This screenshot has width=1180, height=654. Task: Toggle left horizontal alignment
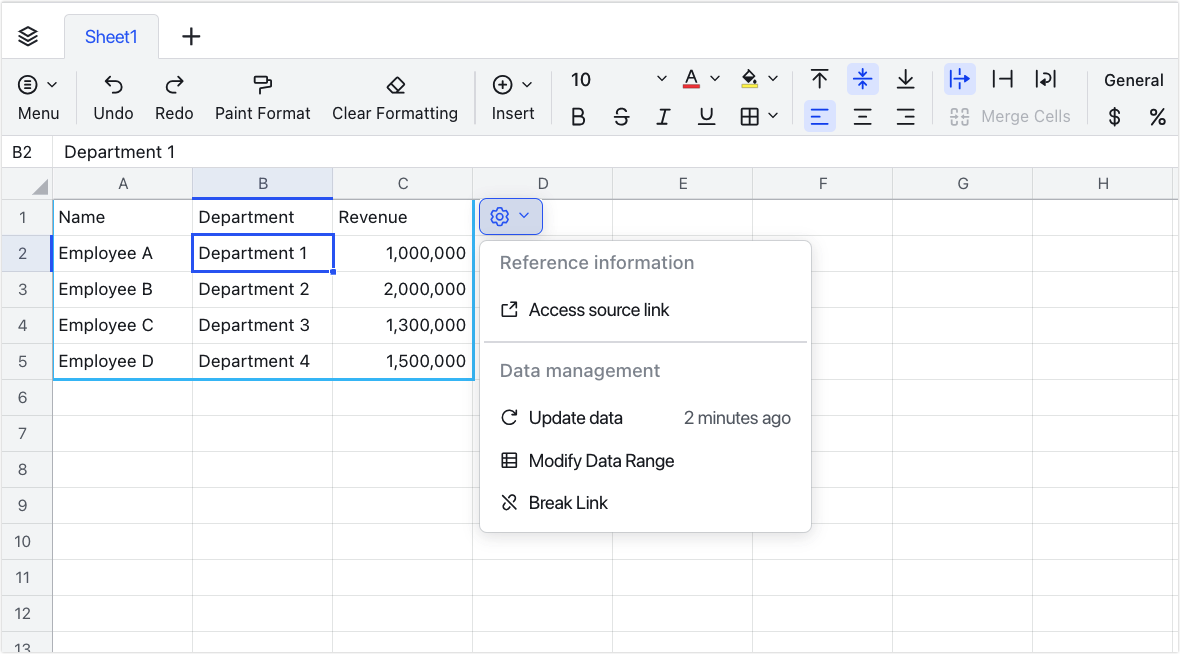tap(819, 116)
